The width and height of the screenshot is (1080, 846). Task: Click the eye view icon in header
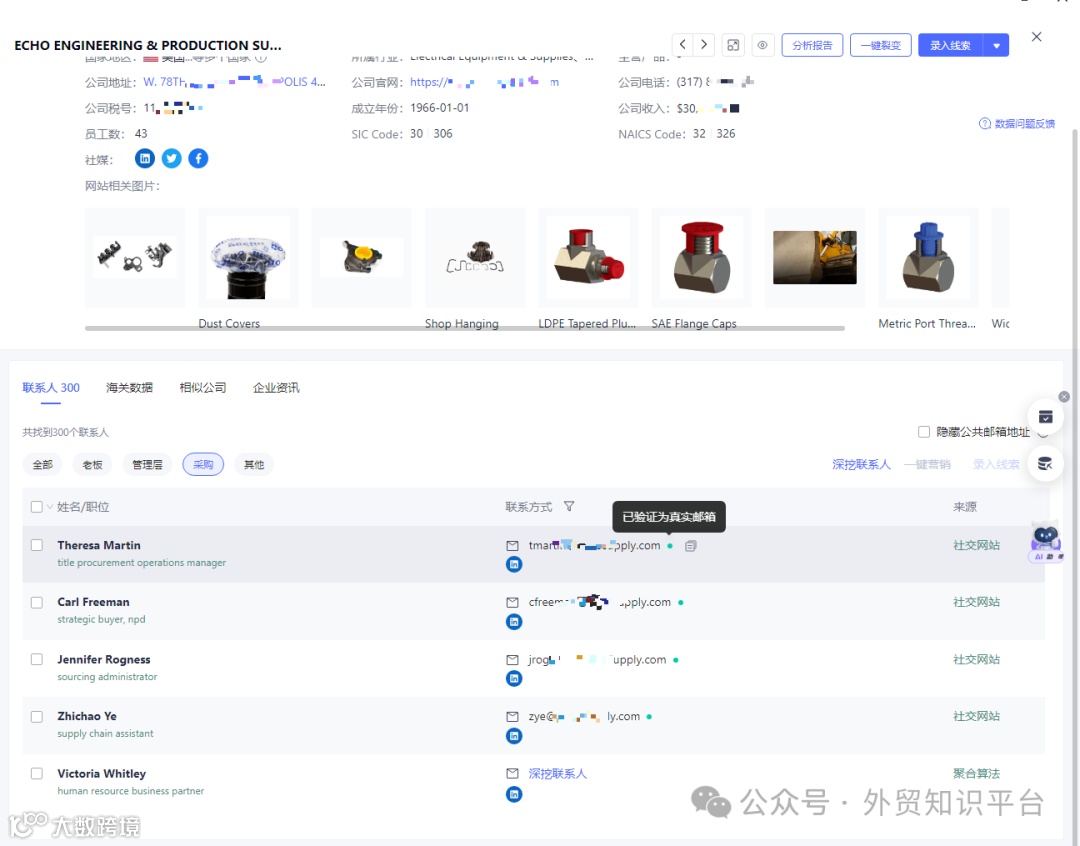point(762,45)
